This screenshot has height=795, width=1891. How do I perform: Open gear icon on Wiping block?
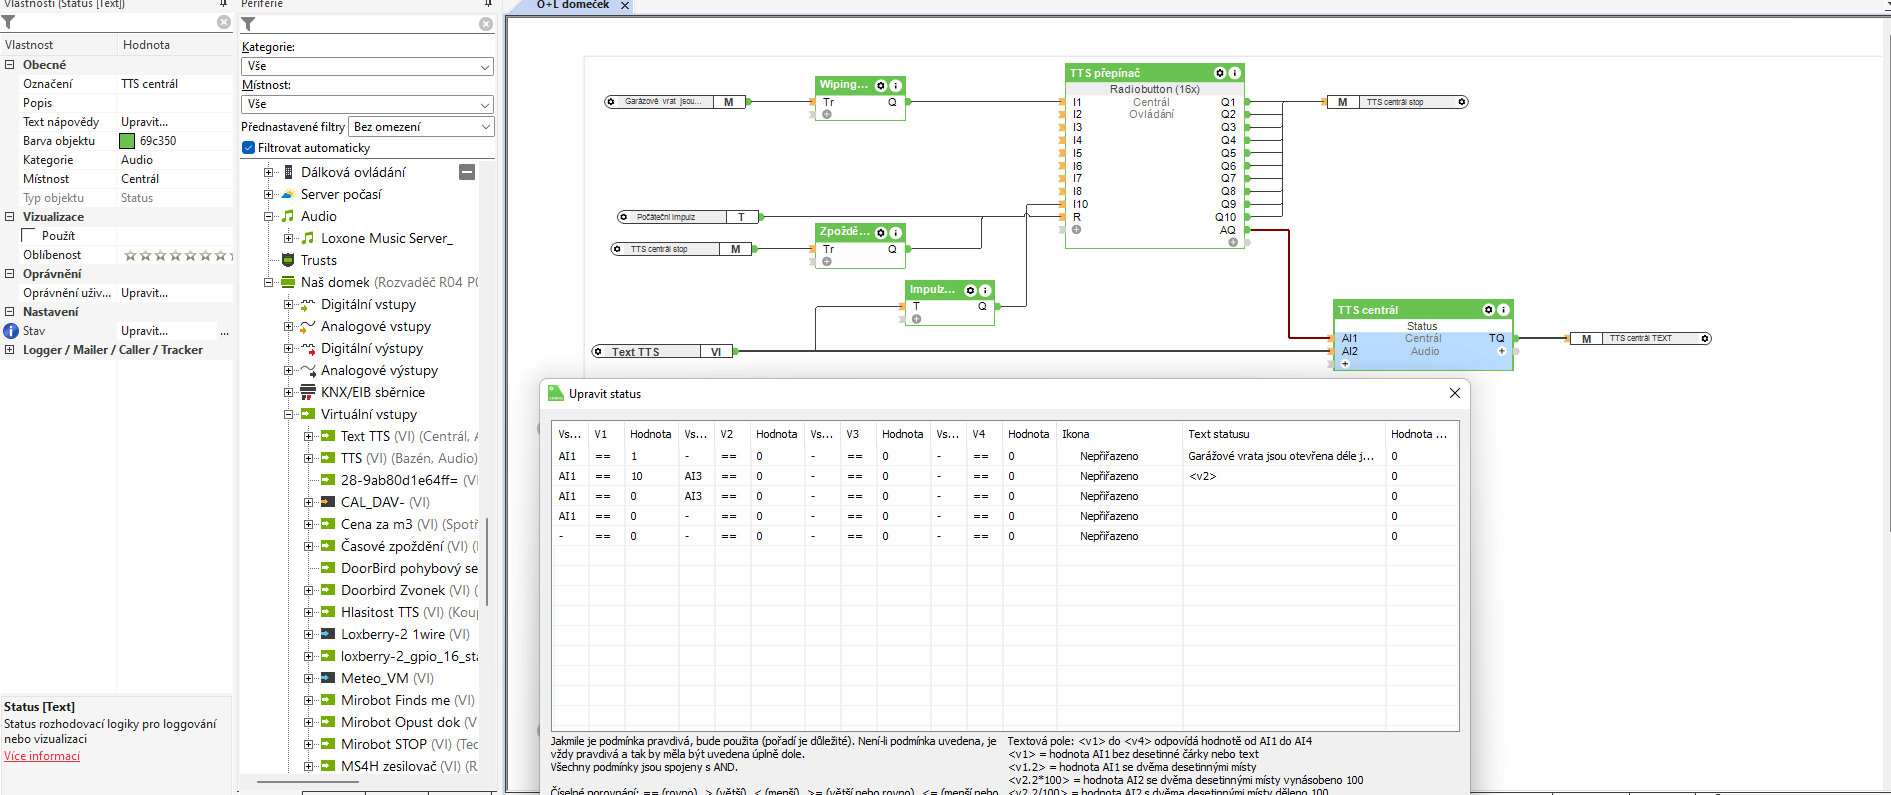(x=881, y=85)
